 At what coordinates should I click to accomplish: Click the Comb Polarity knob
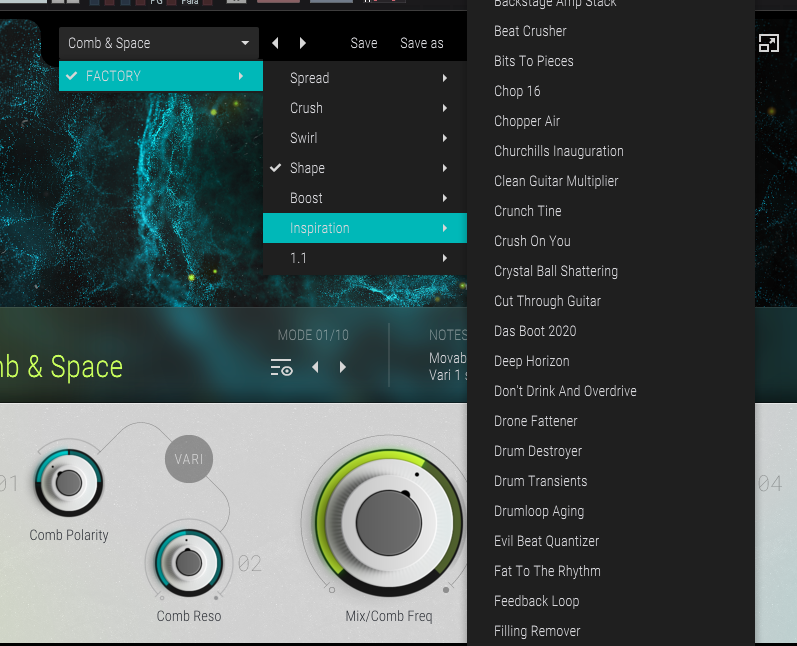tap(69, 482)
